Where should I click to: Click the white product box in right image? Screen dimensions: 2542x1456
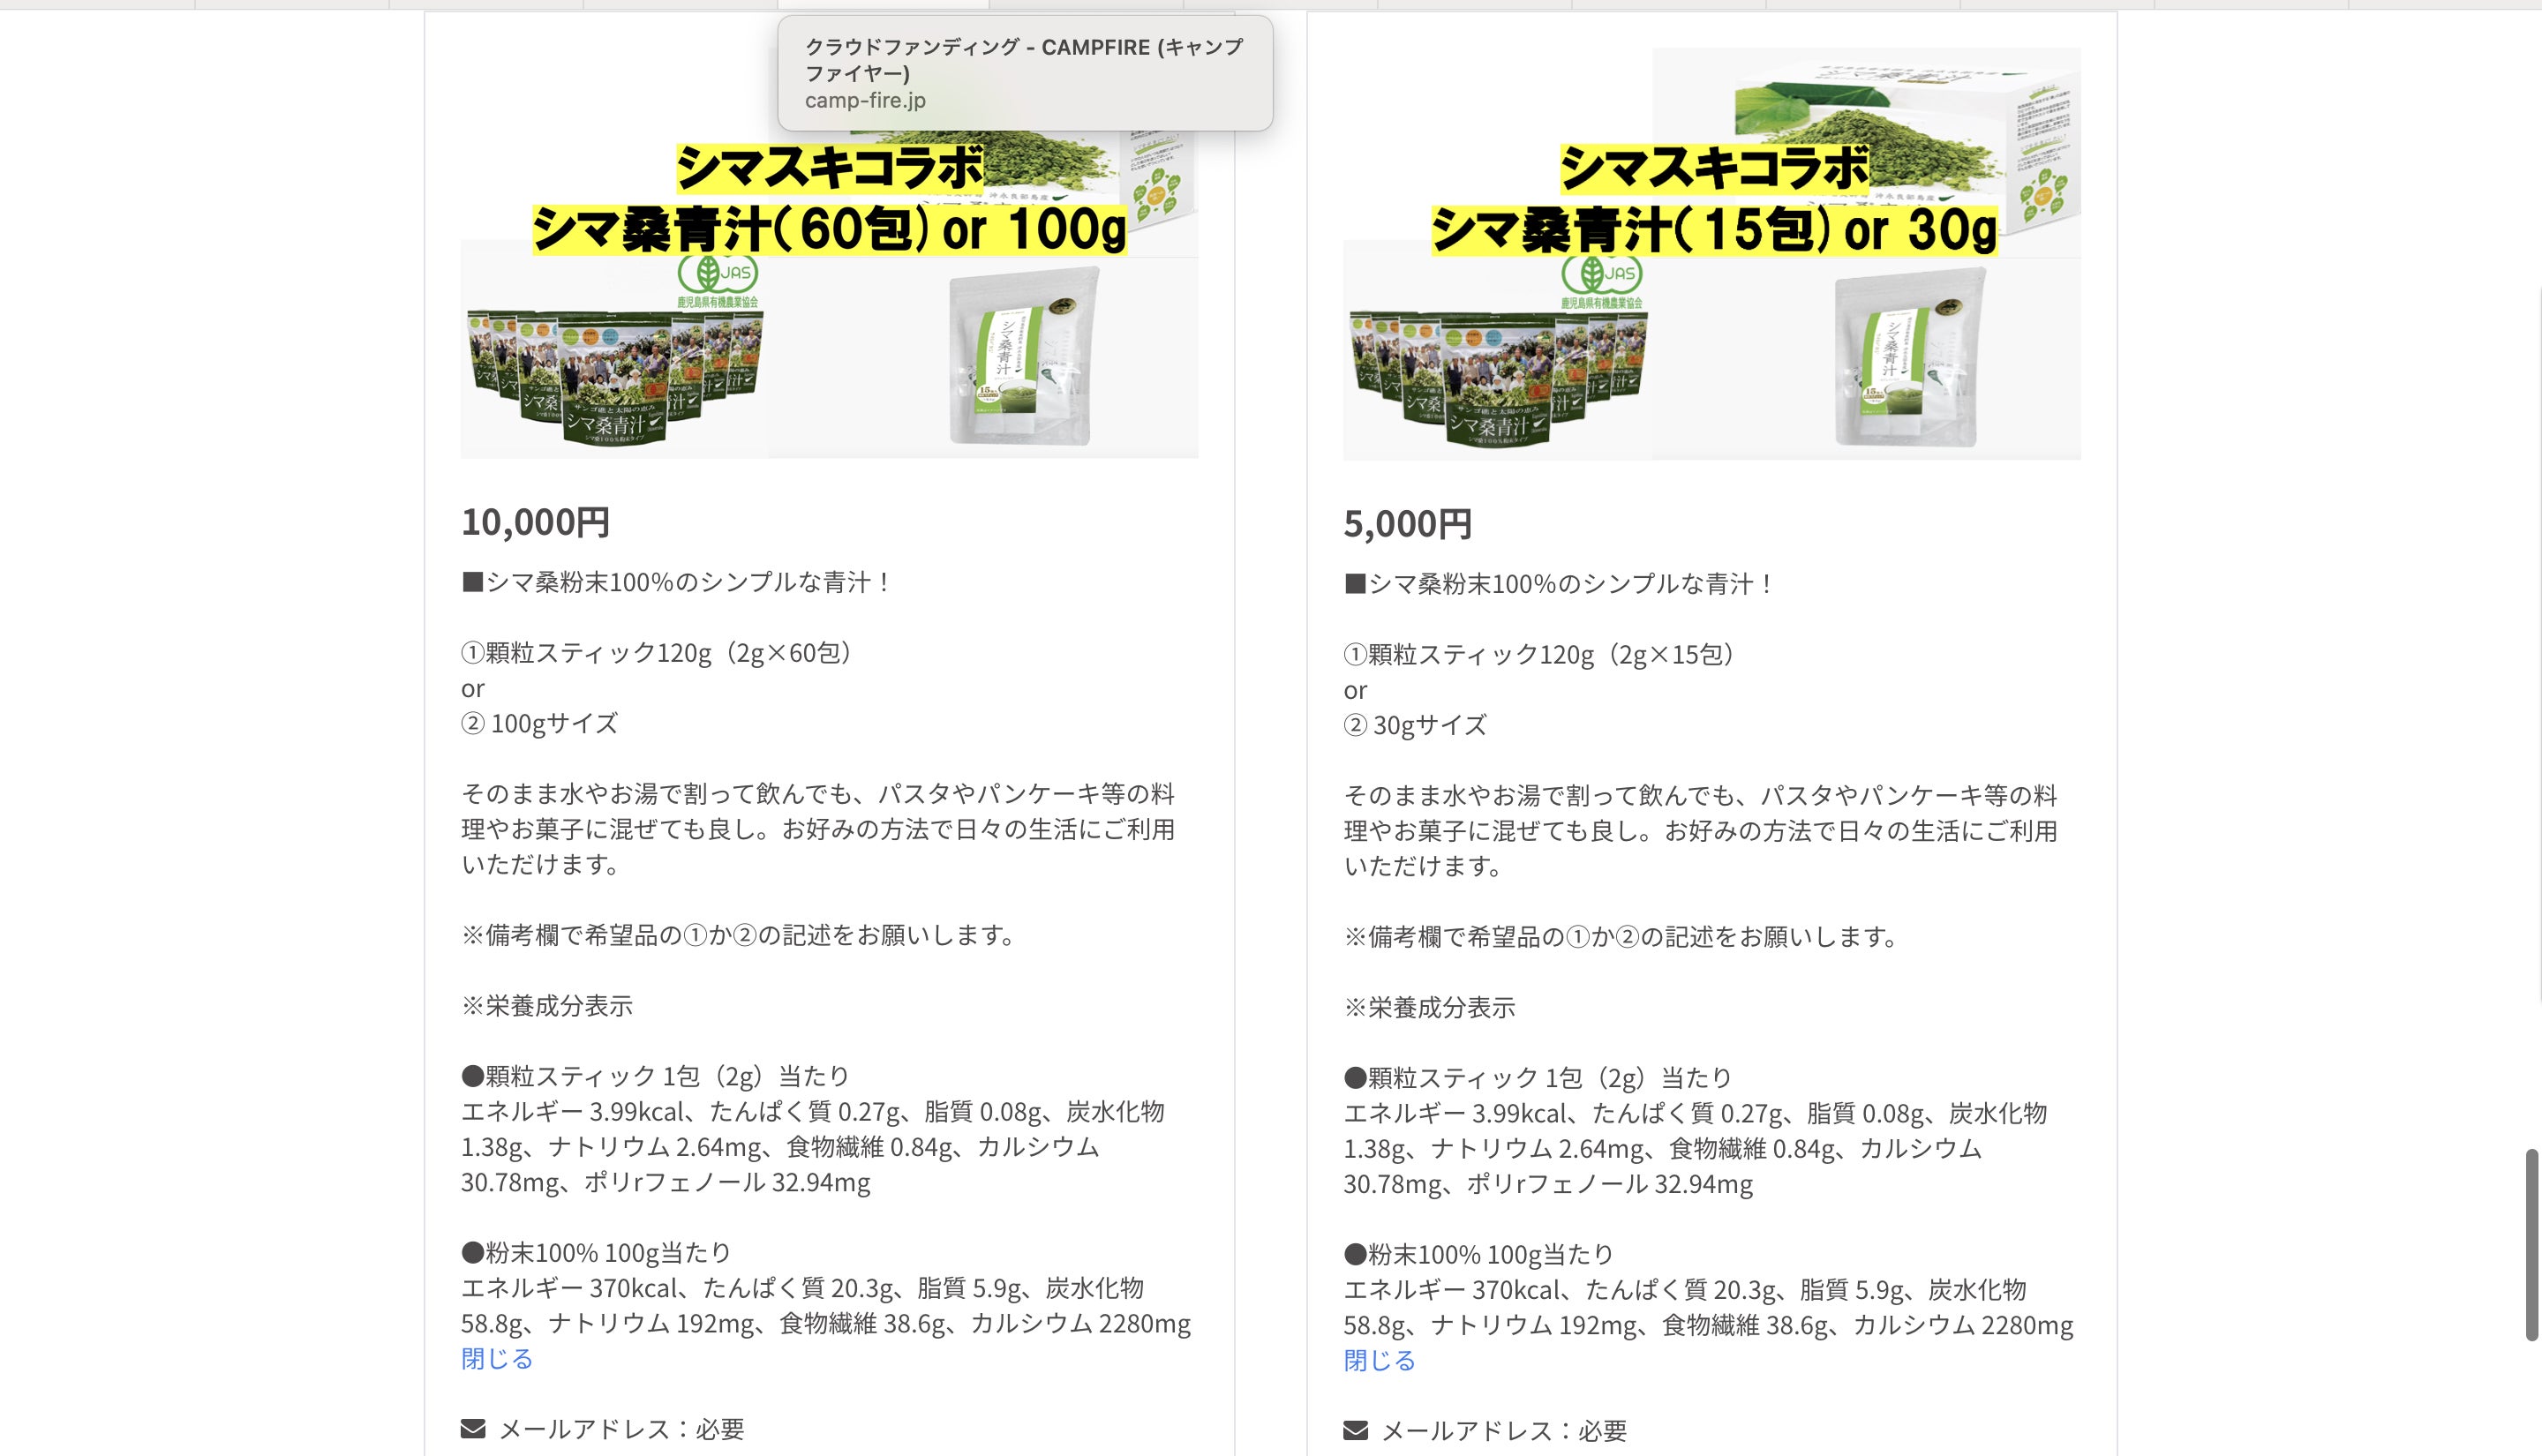pyautogui.click(x=1867, y=140)
